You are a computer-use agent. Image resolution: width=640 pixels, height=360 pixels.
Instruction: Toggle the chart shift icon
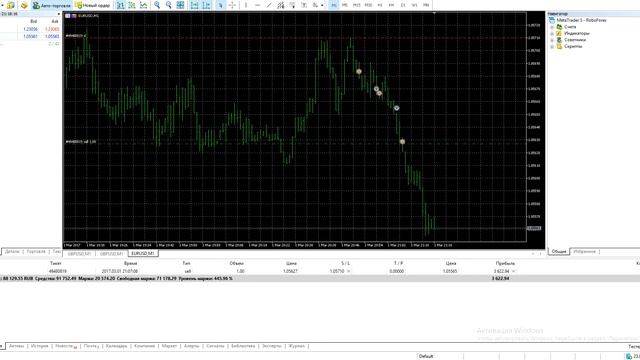(x=207, y=5)
